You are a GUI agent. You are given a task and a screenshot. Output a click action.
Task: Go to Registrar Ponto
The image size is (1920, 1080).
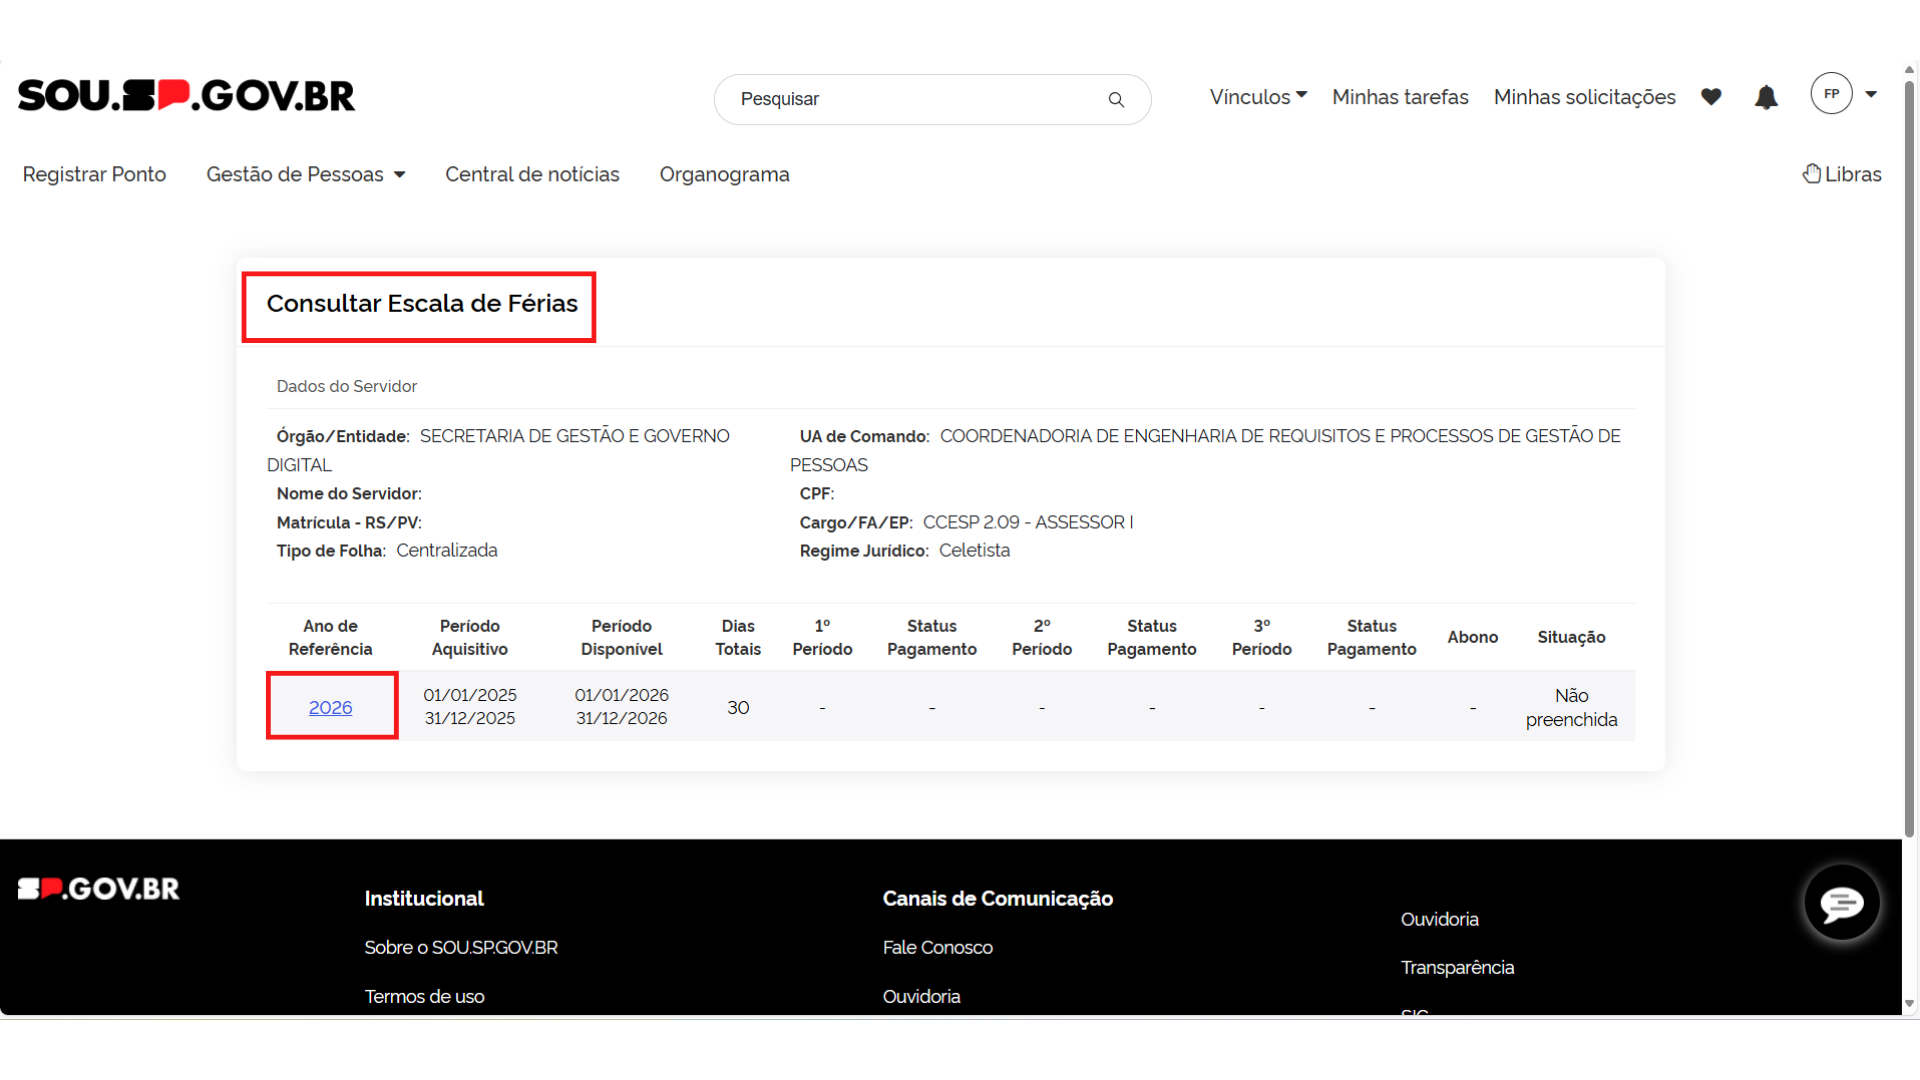tap(94, 175)
